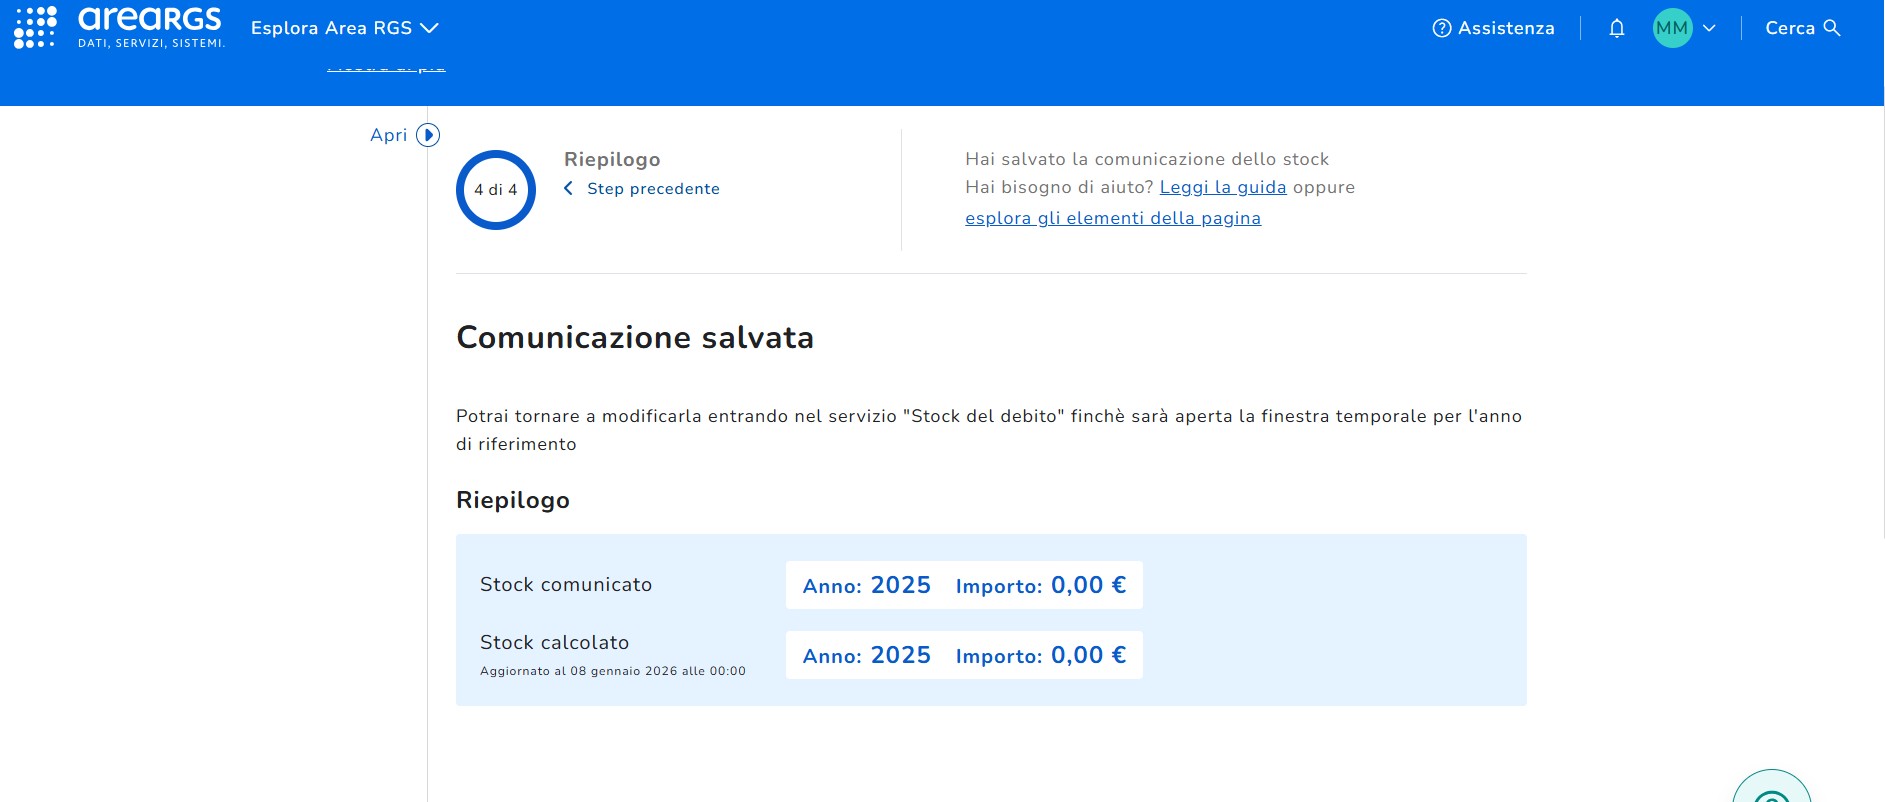Image resolution: width=1885 pixels, height=802 pixels.
Task: Click the Assistenza question mark icon
Action: tap(1441, 28)
